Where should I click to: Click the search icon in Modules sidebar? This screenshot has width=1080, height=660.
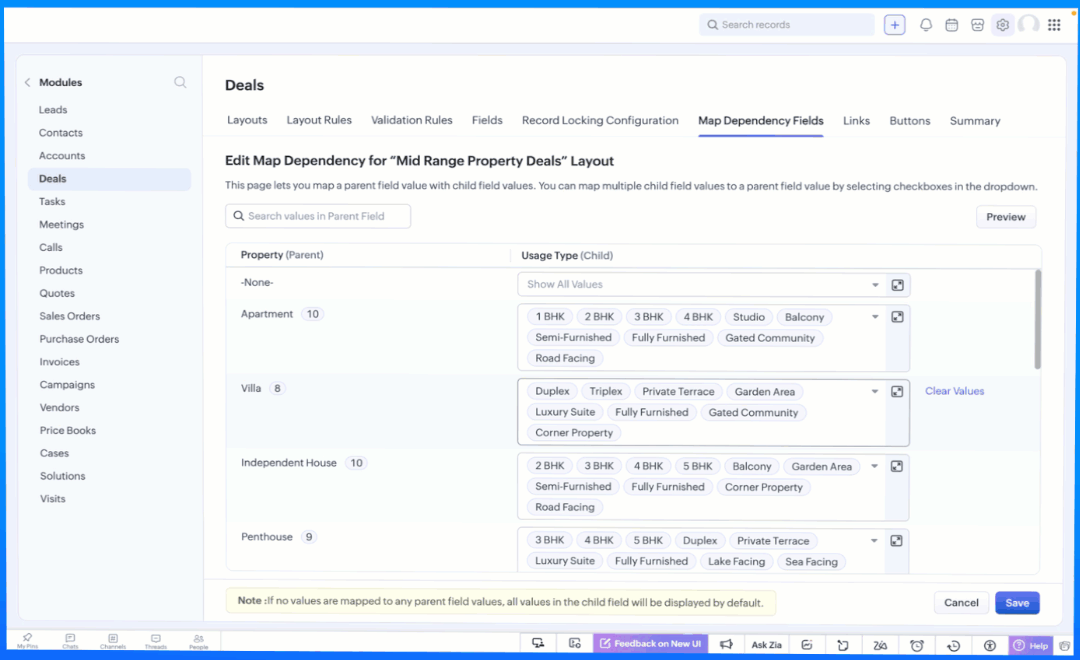pyautogui.click(x=180, y=82)
